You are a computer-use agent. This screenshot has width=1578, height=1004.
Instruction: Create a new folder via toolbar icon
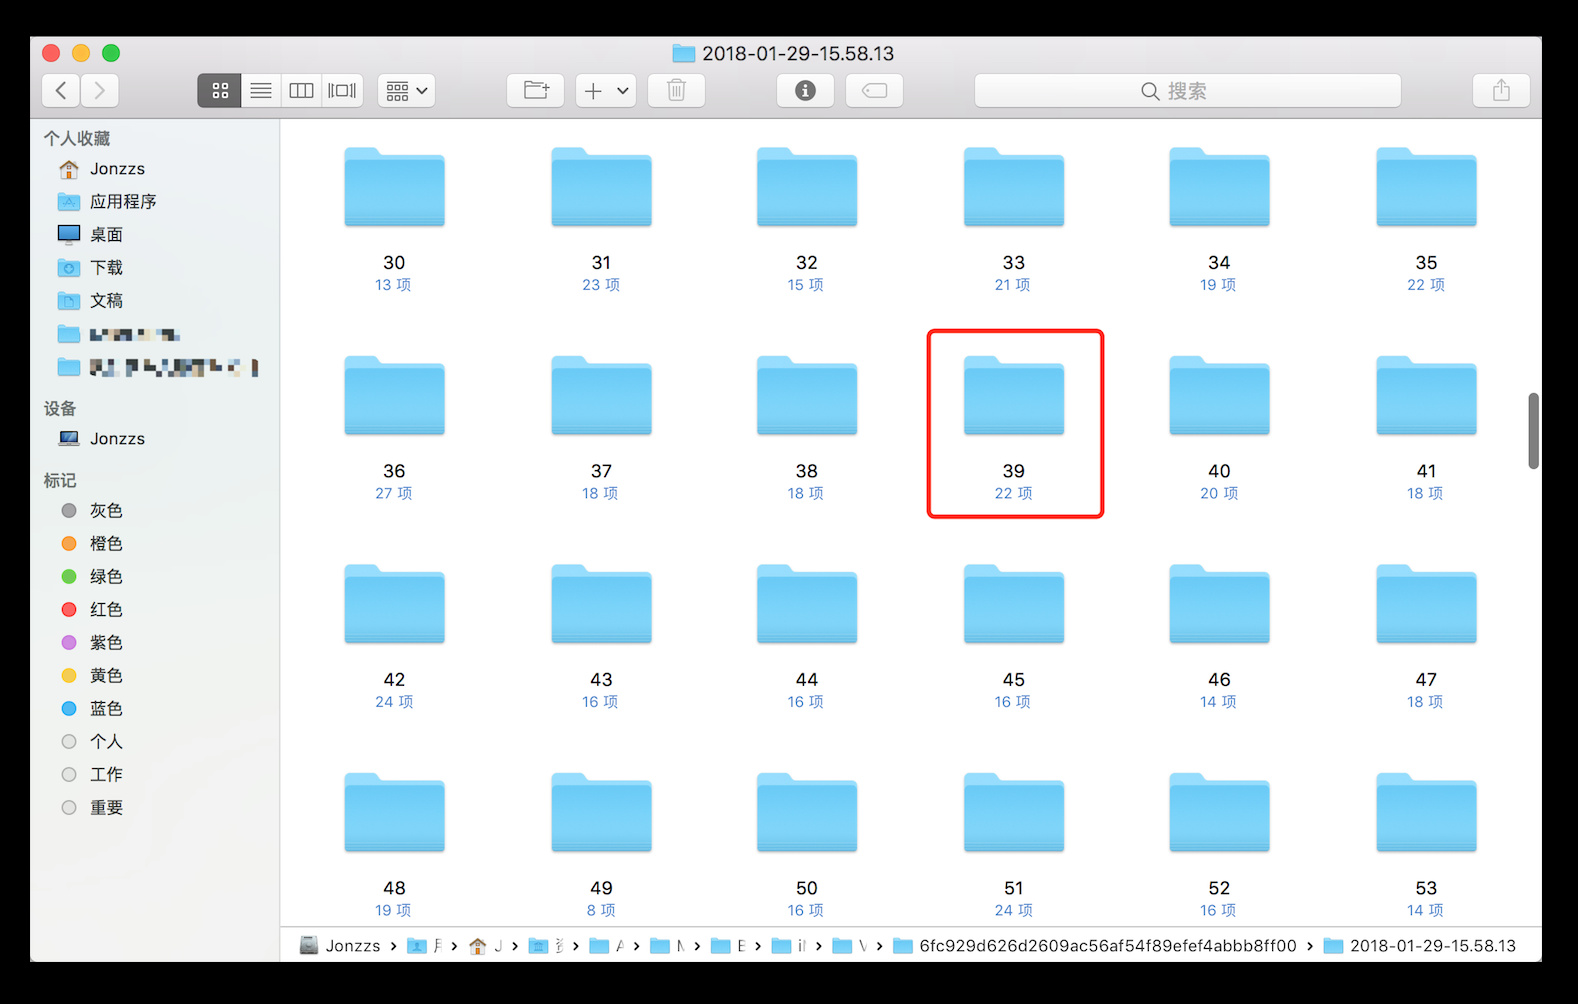click(536, 91)
